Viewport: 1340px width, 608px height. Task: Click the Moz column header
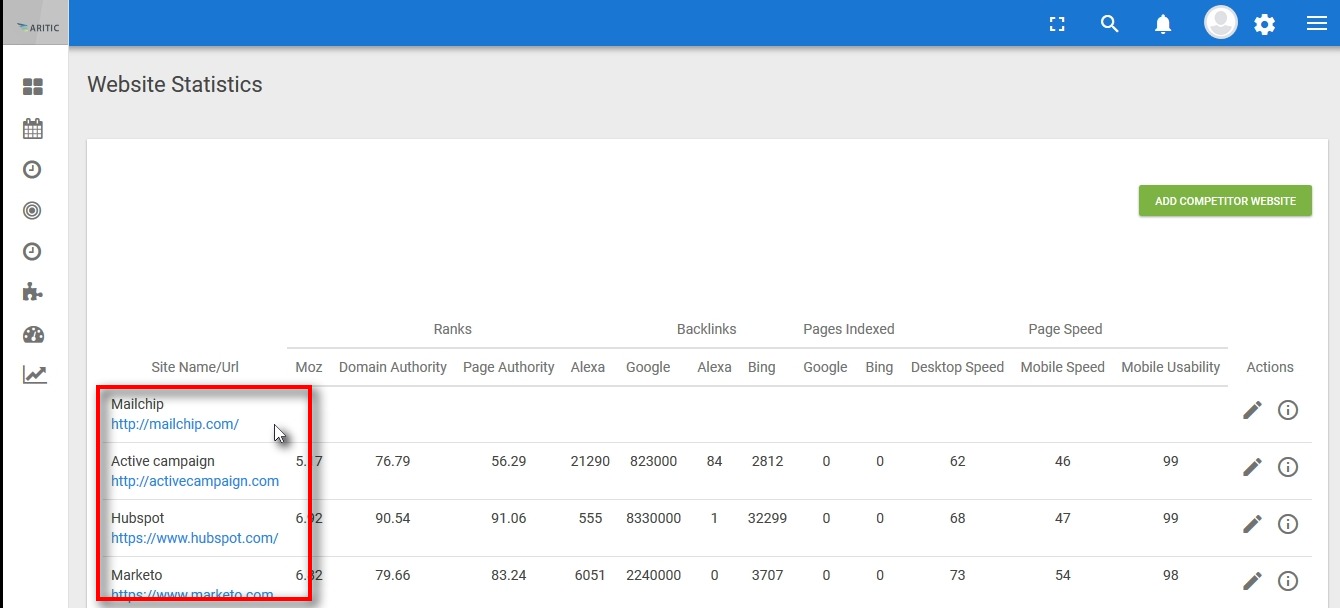309,367
